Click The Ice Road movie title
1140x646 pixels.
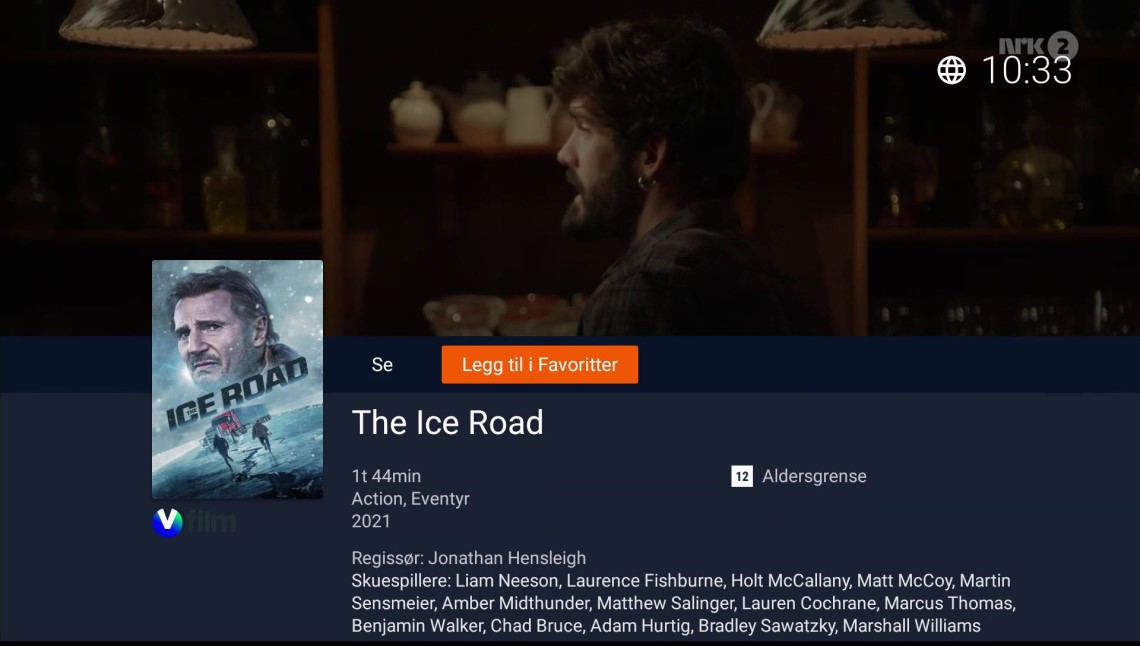point(447,423)
